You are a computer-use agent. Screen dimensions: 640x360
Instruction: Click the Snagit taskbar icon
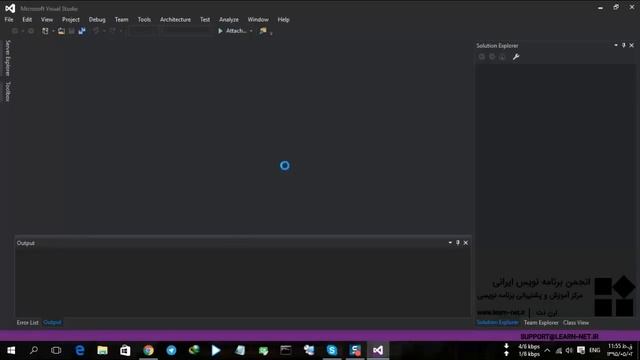[355, 350]
